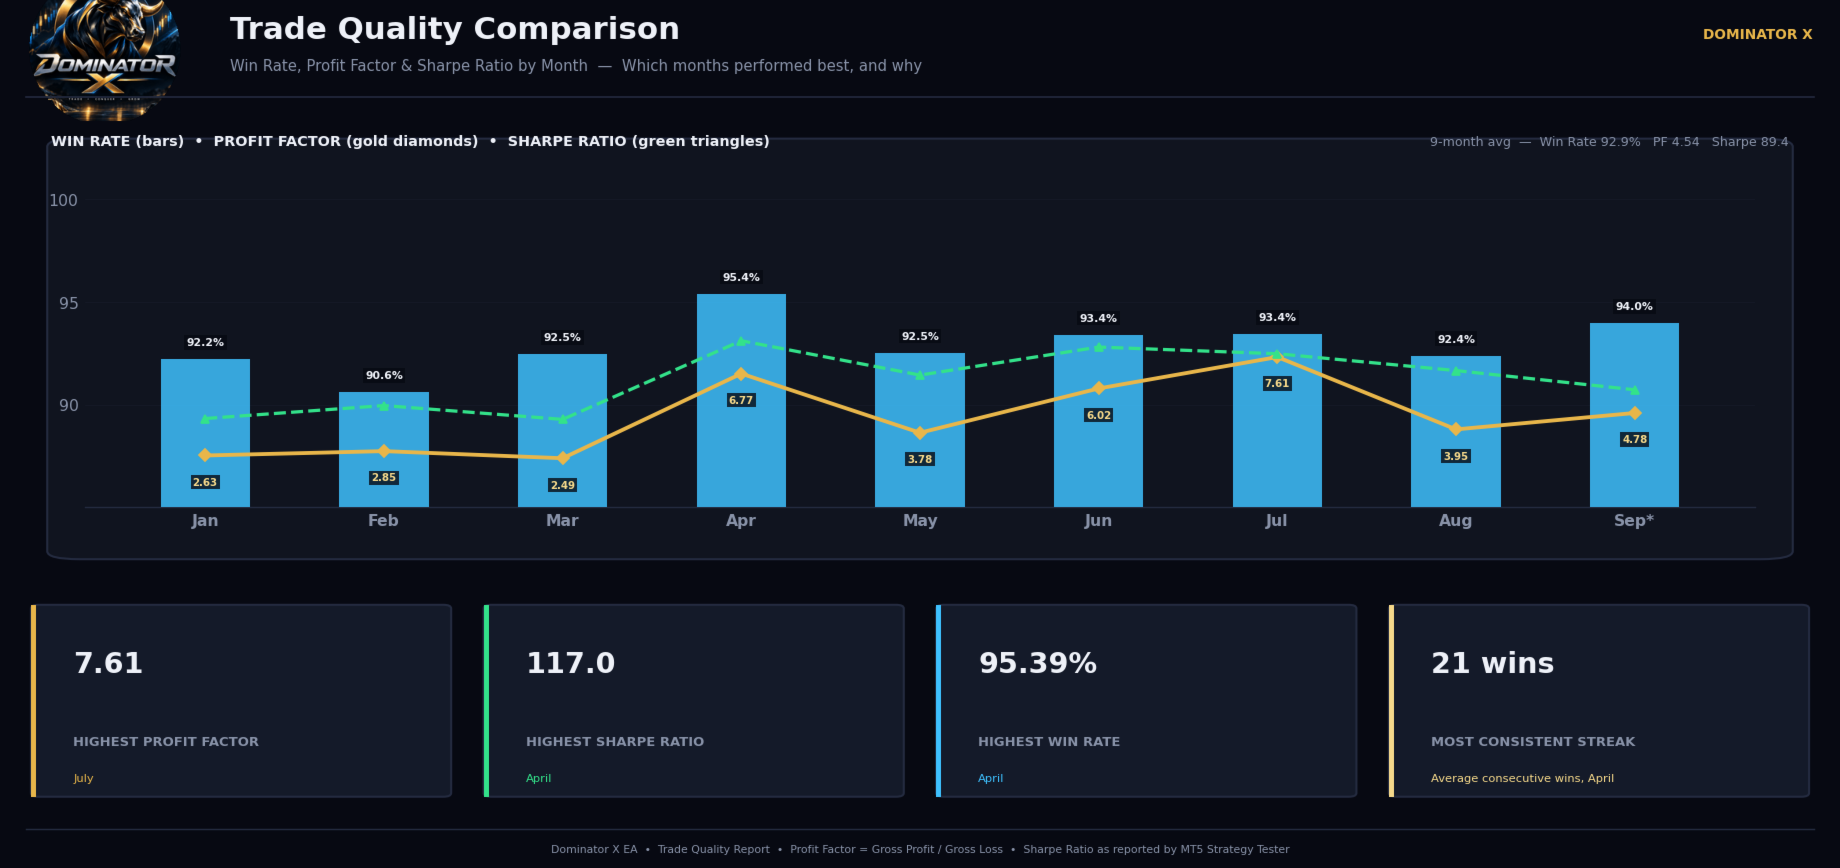Image resolution: width=1840 pixels, height=868 pixels.
Task: Select the Highest Win Rate card
Action: tap(1146, 700)
